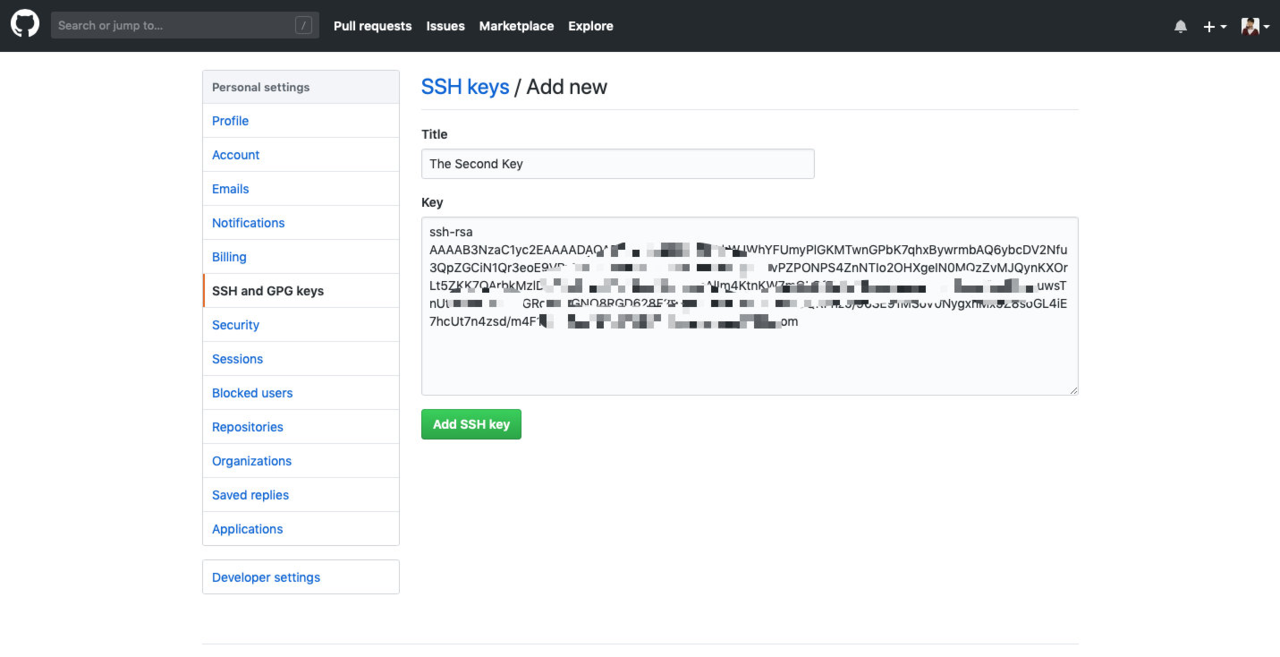Open Blocked users settings
Viewport: 1280px width, 657px height.
(301, 393)
